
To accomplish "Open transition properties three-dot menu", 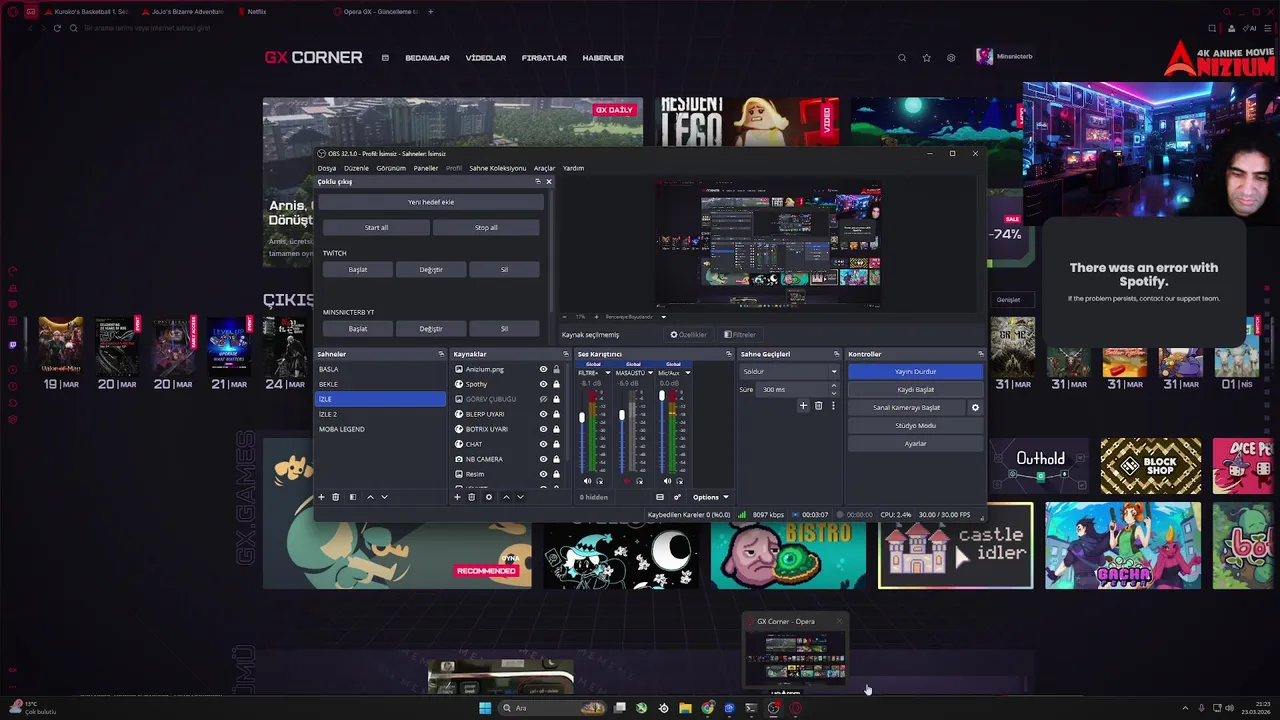I will click(x=833, y=405).
